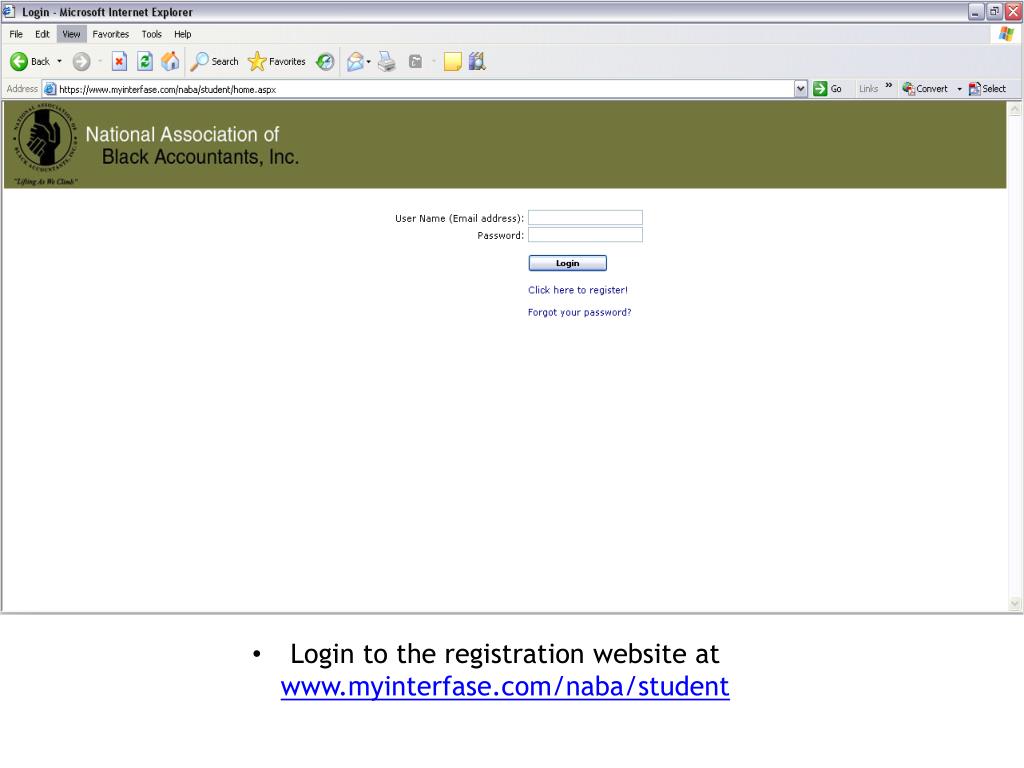The width and height of the screenshot is (1024, 768).
Task: Open the File menu
Action: pos(16,34)
